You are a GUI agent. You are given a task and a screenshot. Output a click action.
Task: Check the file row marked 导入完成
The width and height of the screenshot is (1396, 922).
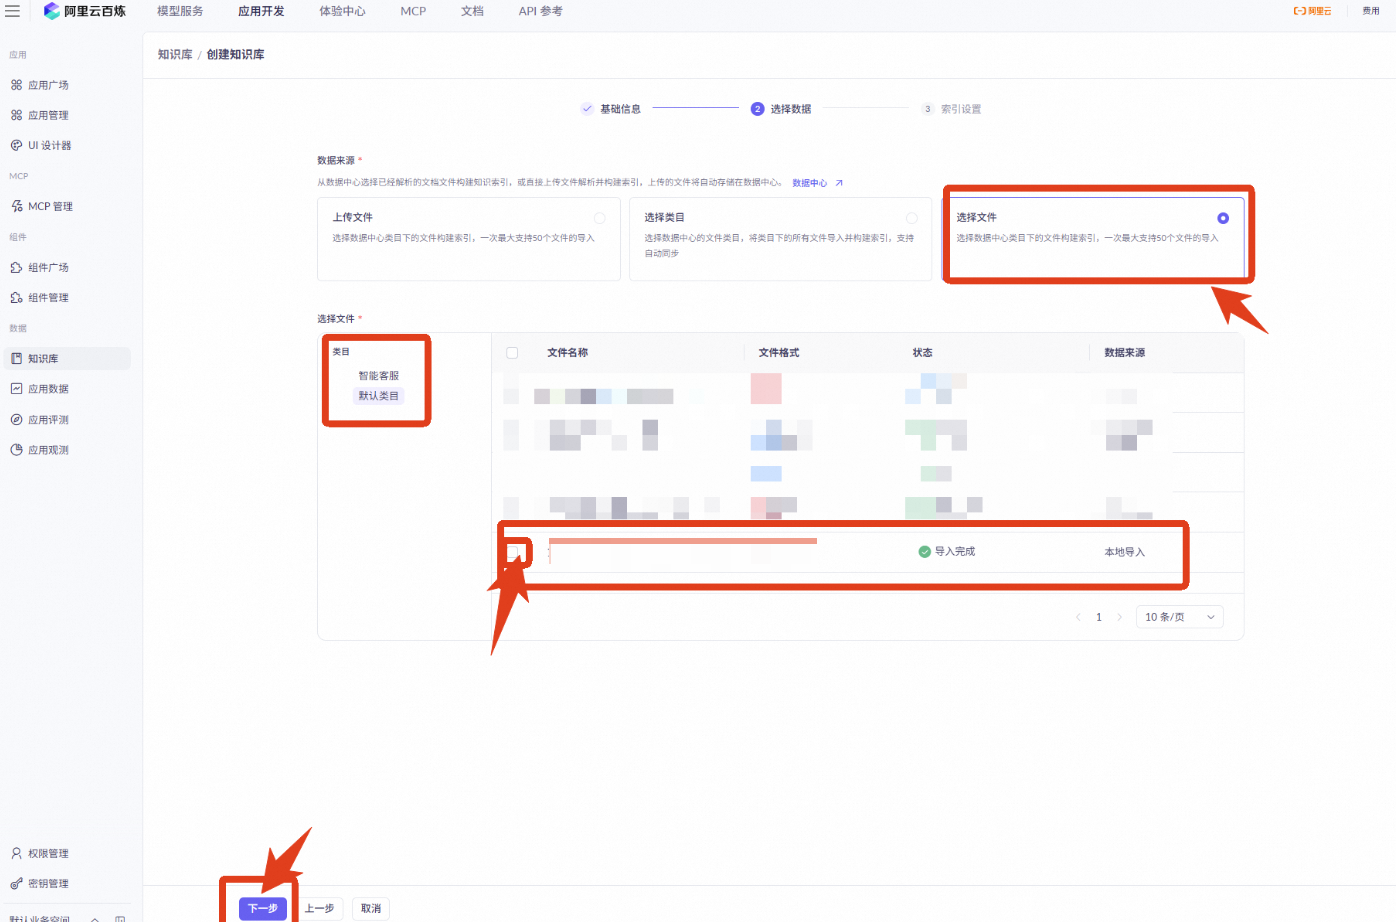coord(514,551)
